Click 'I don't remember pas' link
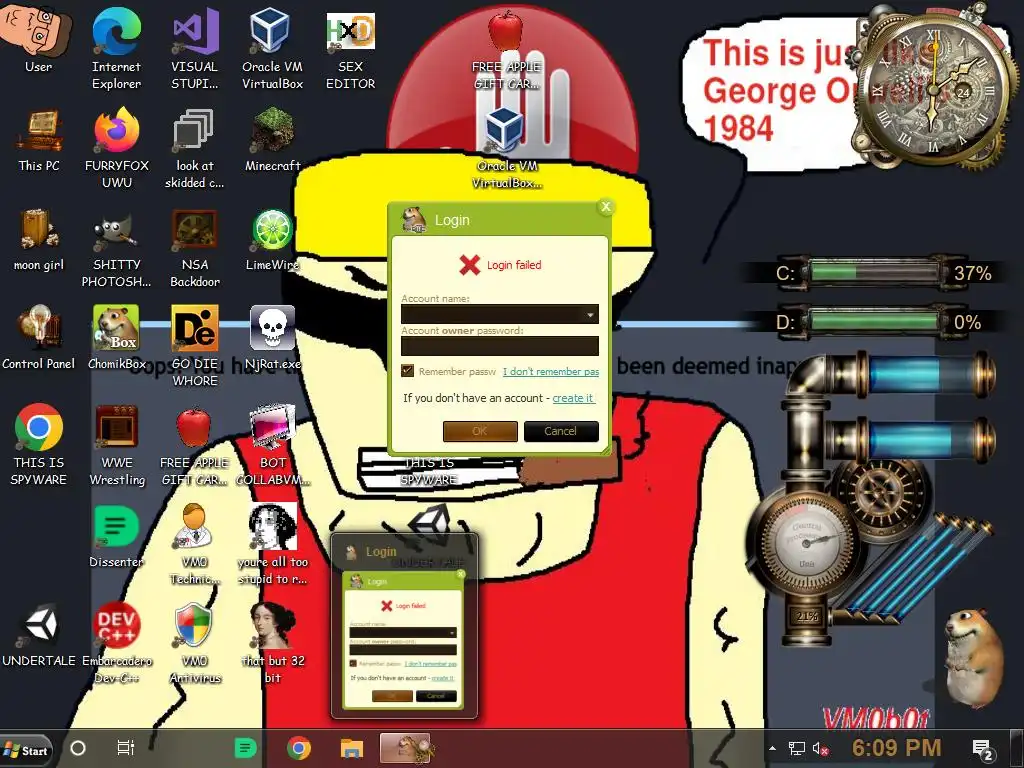The image size is (1024, 768). coord(551,371)
